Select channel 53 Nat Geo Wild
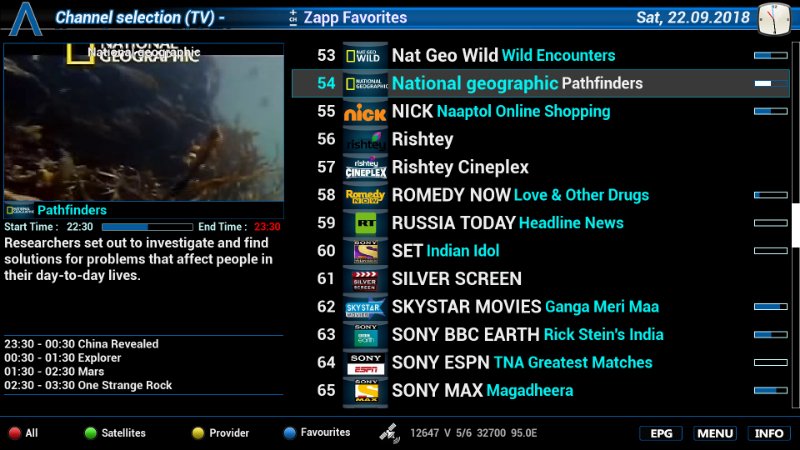Image resolution: width=800 pixels, height=450 pixels. tap(540, 56)
